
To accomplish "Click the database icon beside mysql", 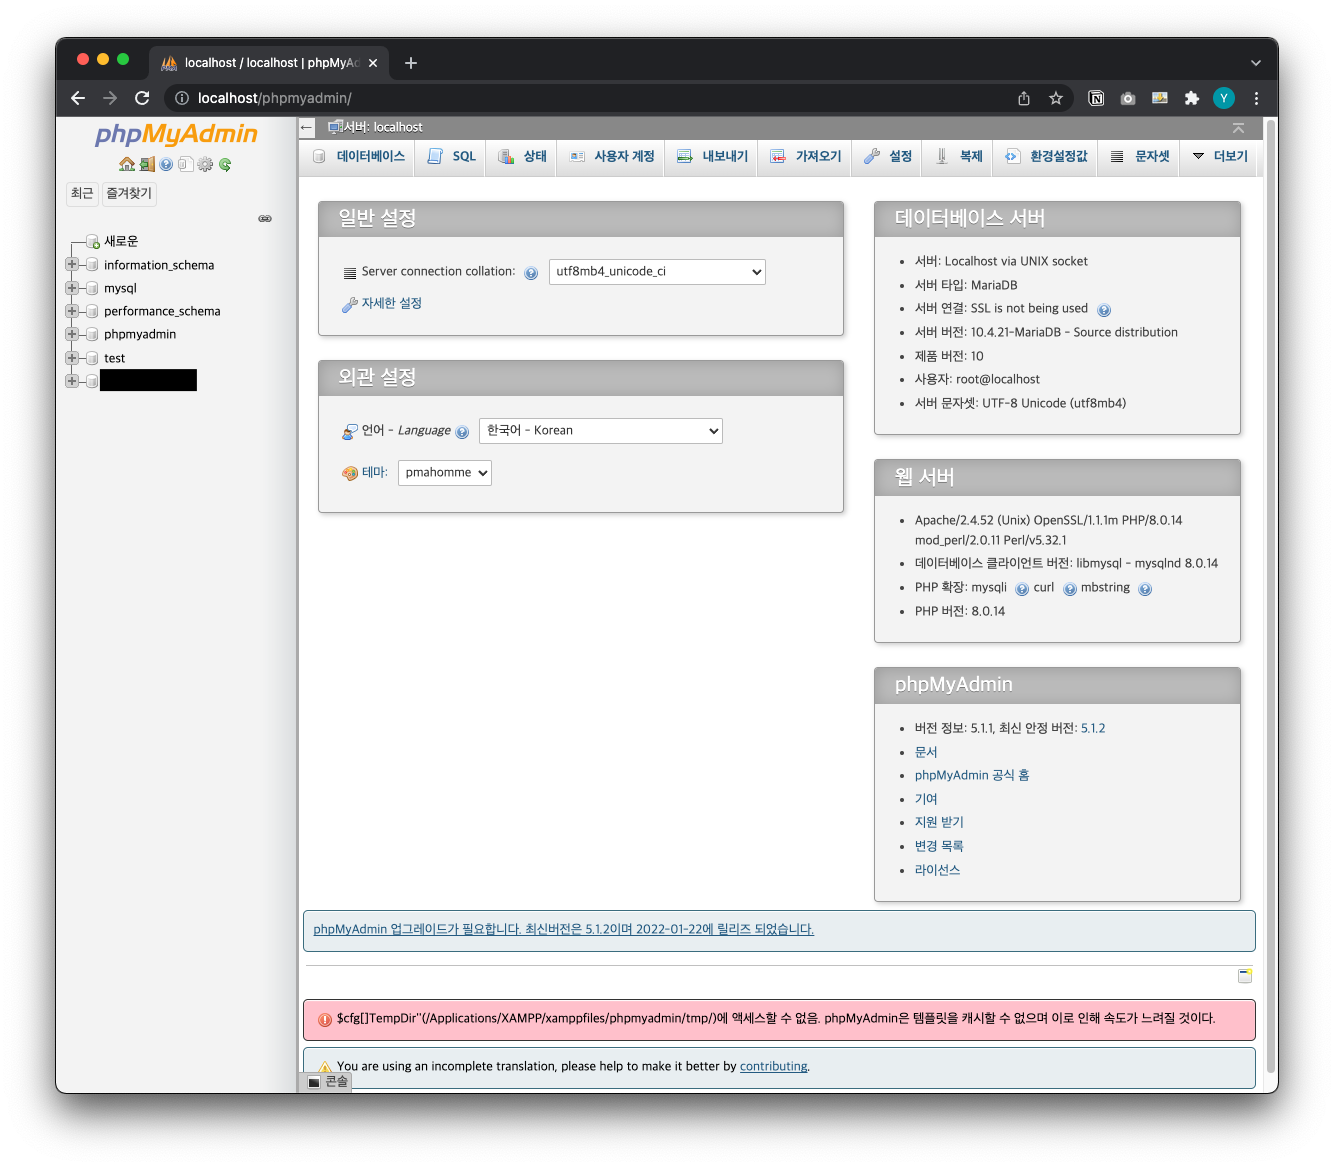I will tap(93, 288).
